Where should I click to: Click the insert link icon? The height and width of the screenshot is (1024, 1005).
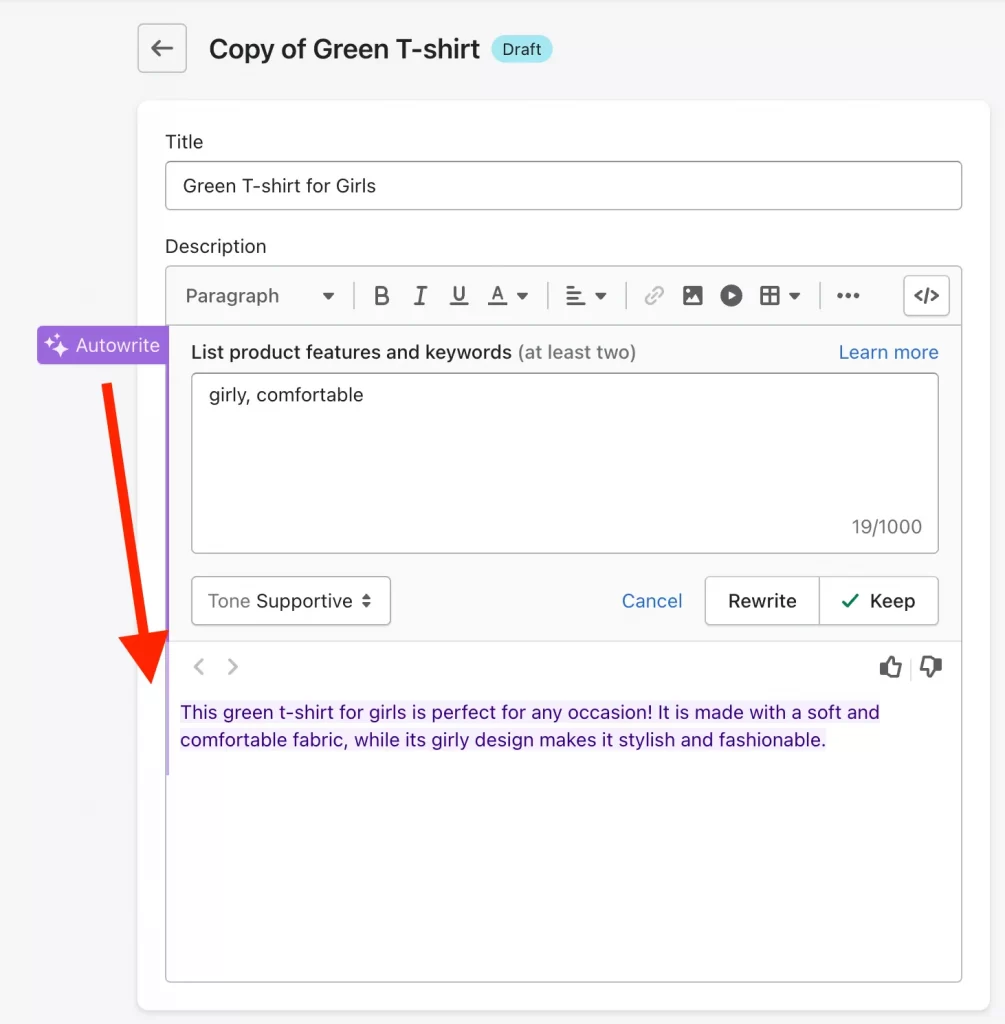[x=654, y=296]
